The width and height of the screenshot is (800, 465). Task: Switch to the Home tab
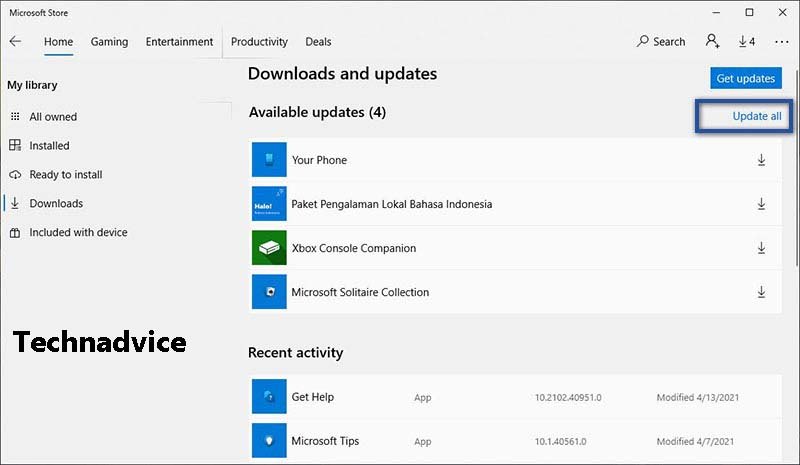click(x=58, y=42)
